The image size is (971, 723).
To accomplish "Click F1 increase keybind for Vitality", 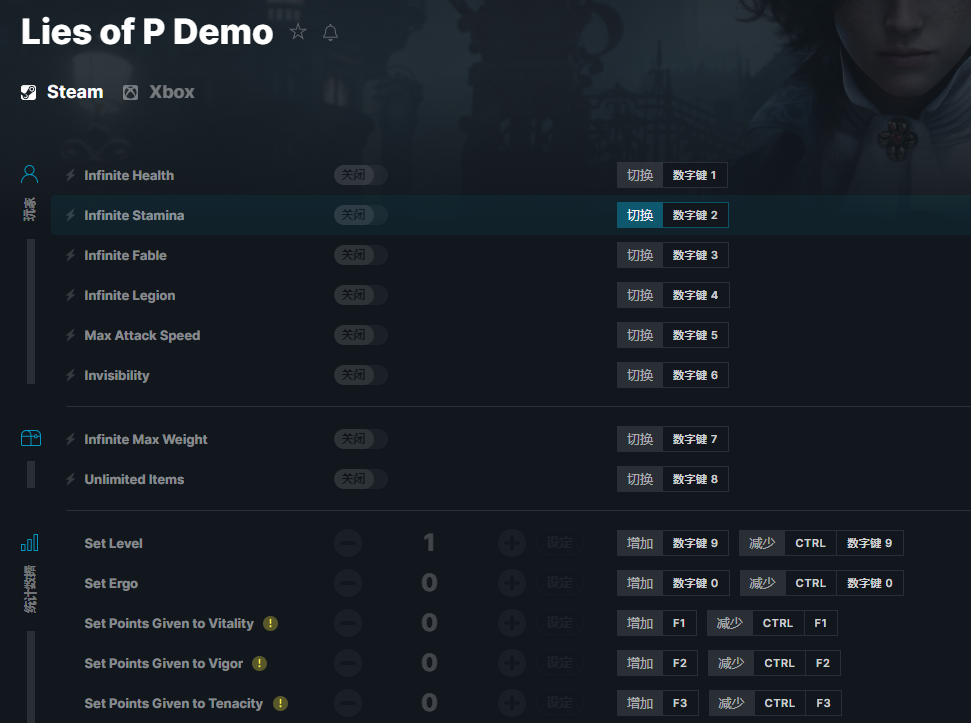I will point(679,623).
